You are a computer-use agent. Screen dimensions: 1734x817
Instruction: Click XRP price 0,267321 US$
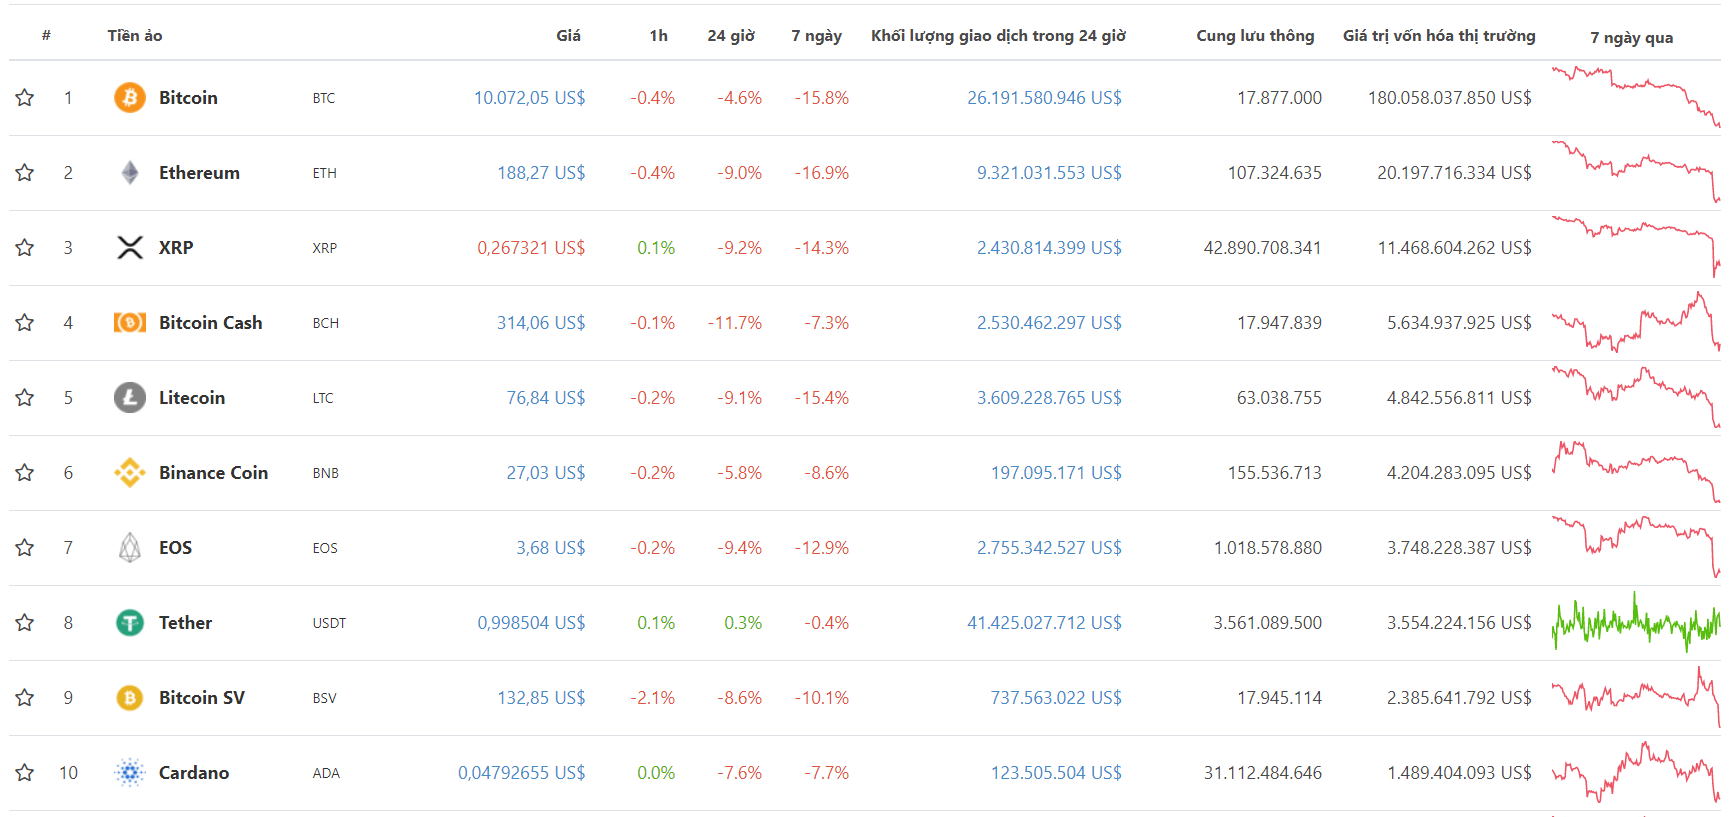[531, 248]
